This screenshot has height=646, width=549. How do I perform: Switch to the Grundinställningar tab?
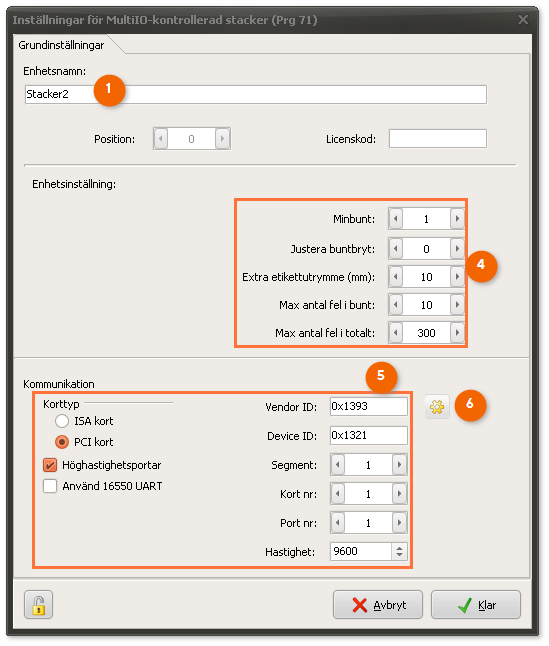coord(61,45)
